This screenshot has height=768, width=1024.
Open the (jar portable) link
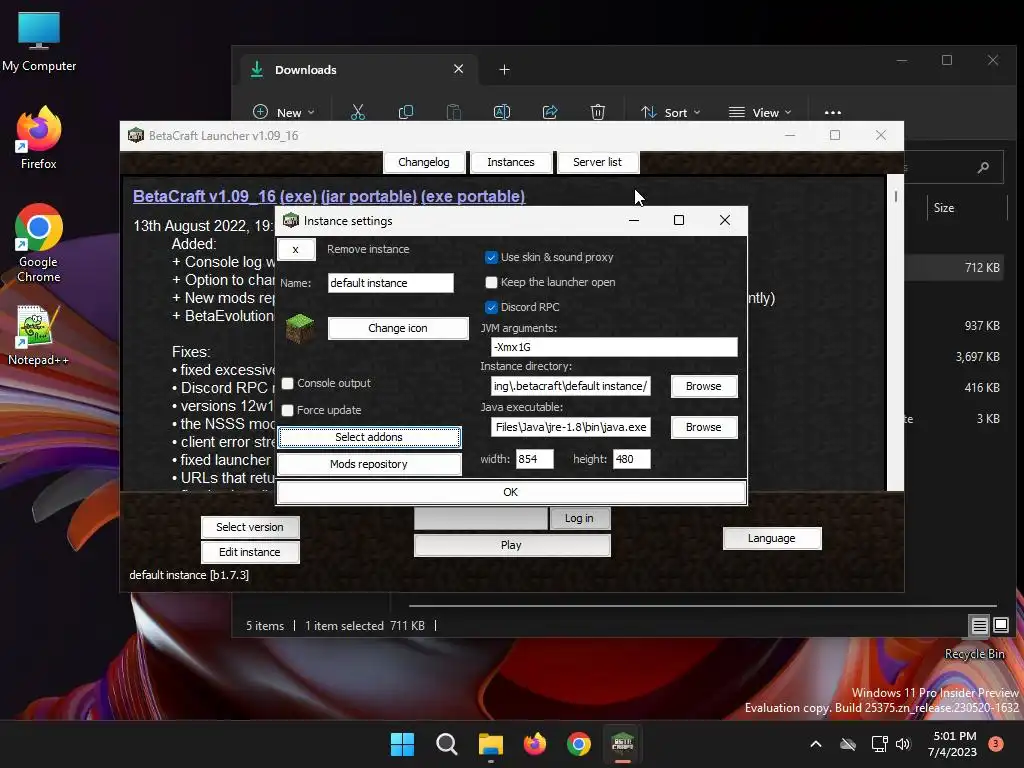[x=368, y=196]
